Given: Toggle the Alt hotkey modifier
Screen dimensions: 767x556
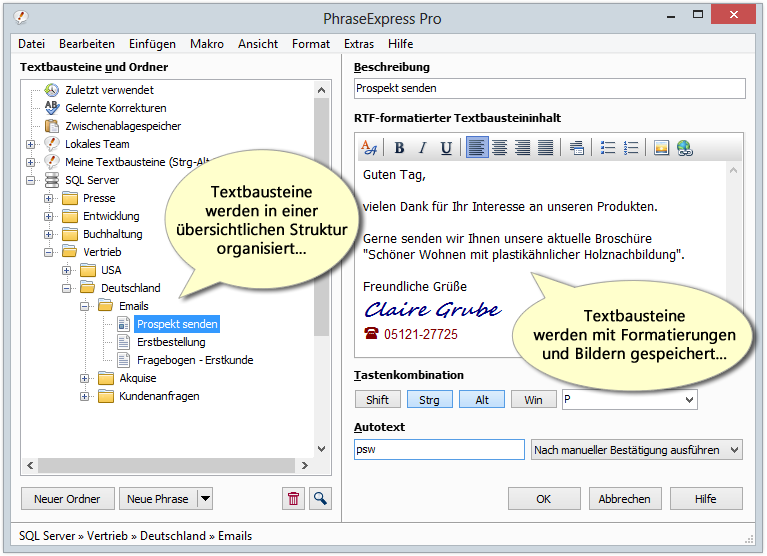Looking at the screenshot, I should [482, 400].
